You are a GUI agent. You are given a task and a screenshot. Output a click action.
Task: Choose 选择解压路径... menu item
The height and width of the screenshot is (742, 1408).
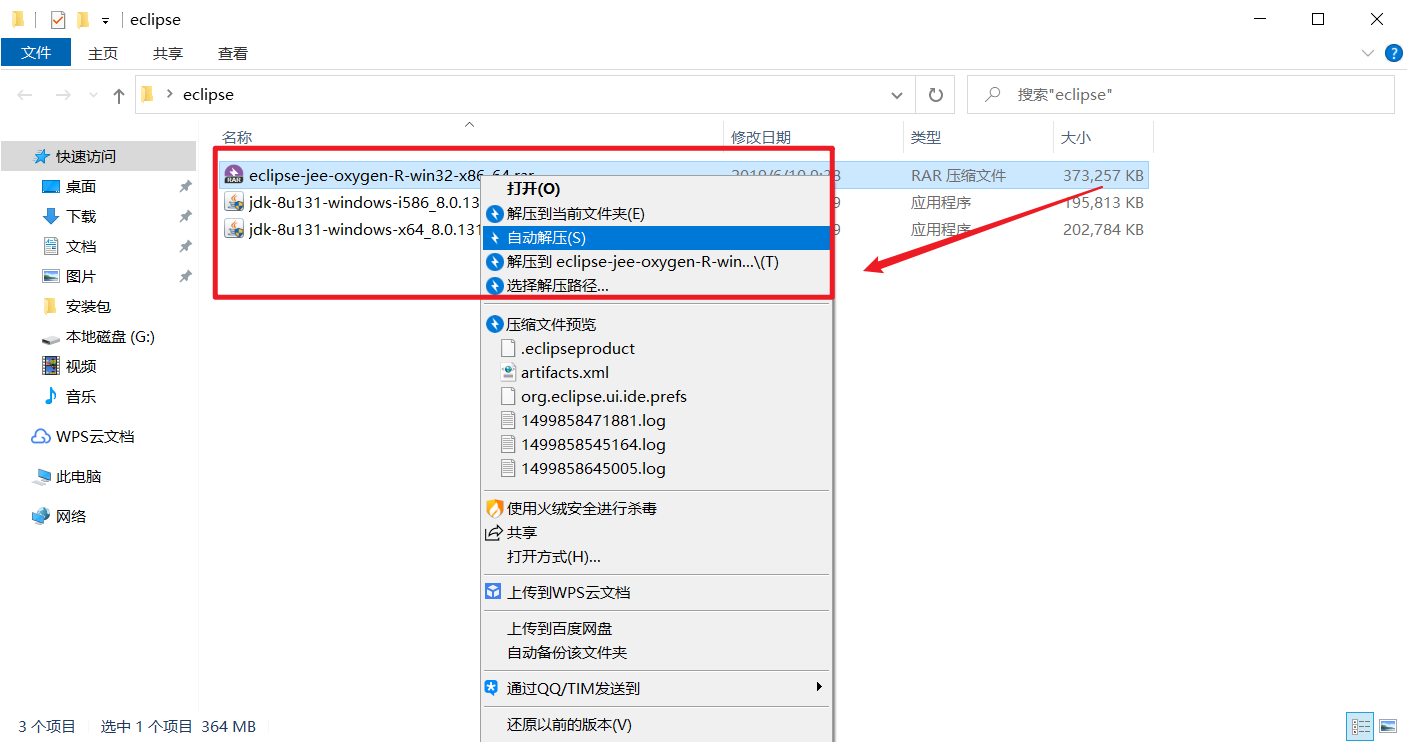[x=656, y=286]
